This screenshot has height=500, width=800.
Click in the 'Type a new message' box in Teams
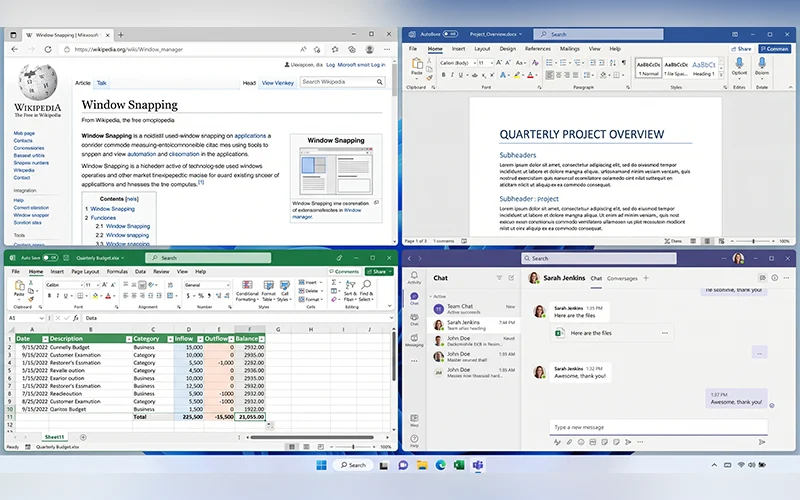tap(658, 427)
